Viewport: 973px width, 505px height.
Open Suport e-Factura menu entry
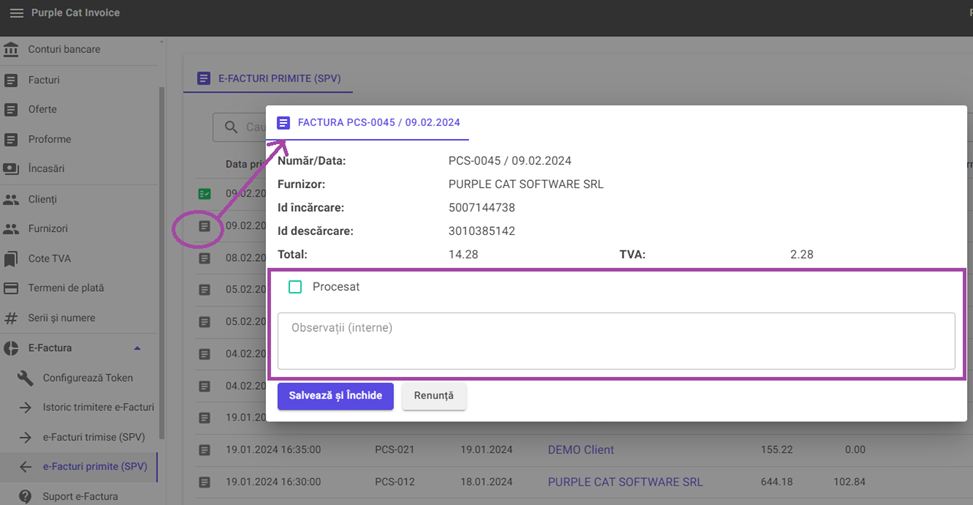point(80,496)
